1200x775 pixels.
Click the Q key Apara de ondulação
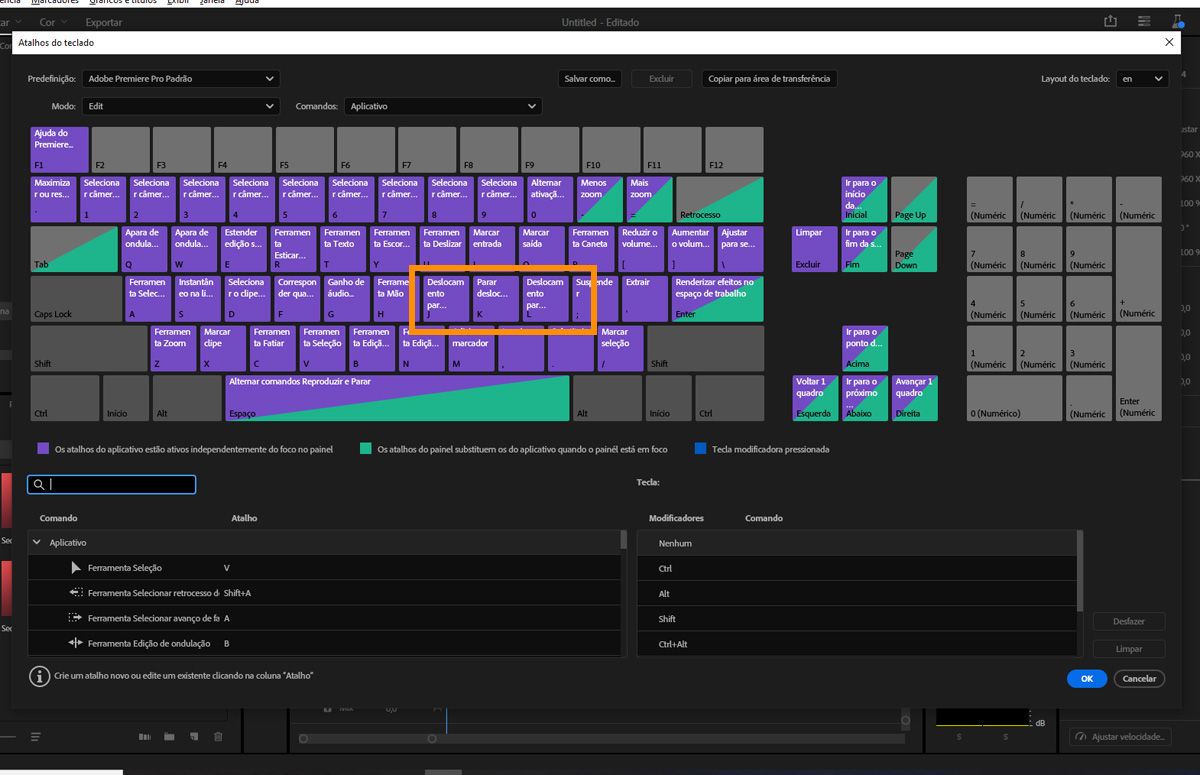(x=146, y=249)
